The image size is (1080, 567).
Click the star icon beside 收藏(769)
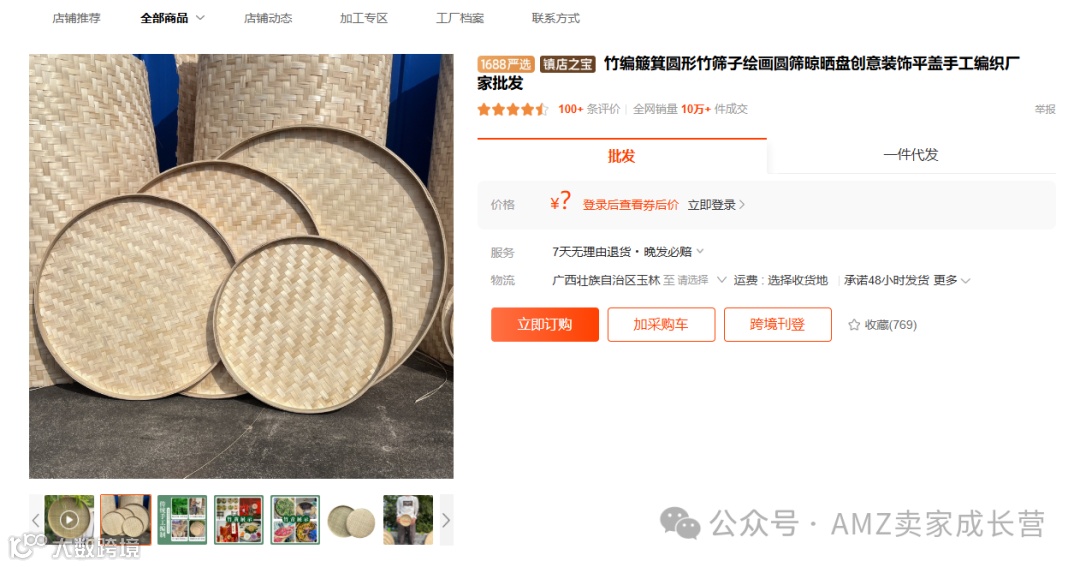click(854, 324)
